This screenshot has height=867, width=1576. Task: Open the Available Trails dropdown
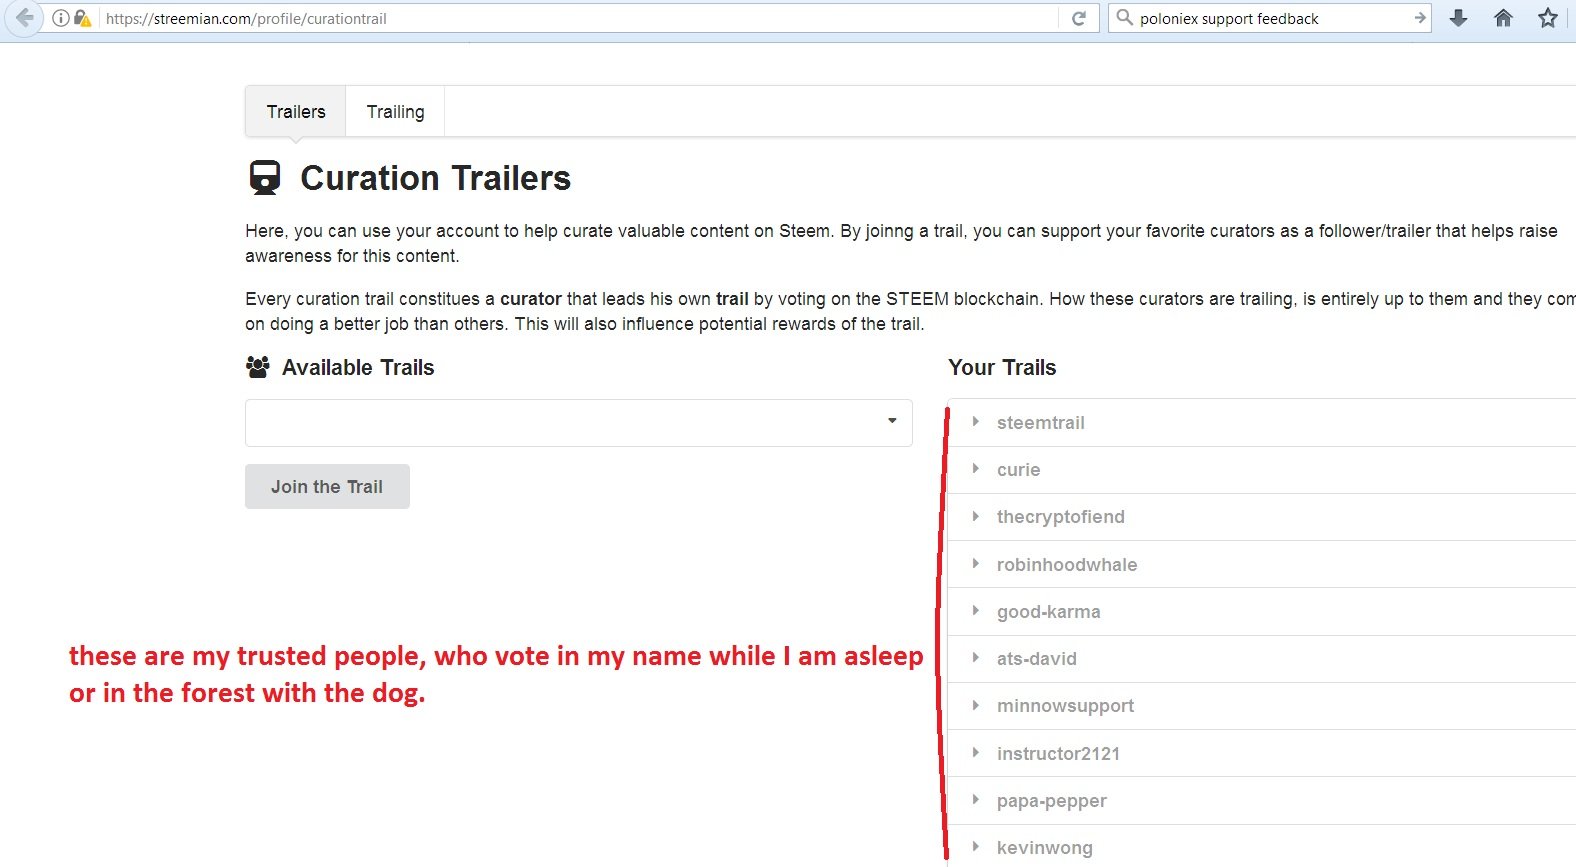click(x=579, y=423)
